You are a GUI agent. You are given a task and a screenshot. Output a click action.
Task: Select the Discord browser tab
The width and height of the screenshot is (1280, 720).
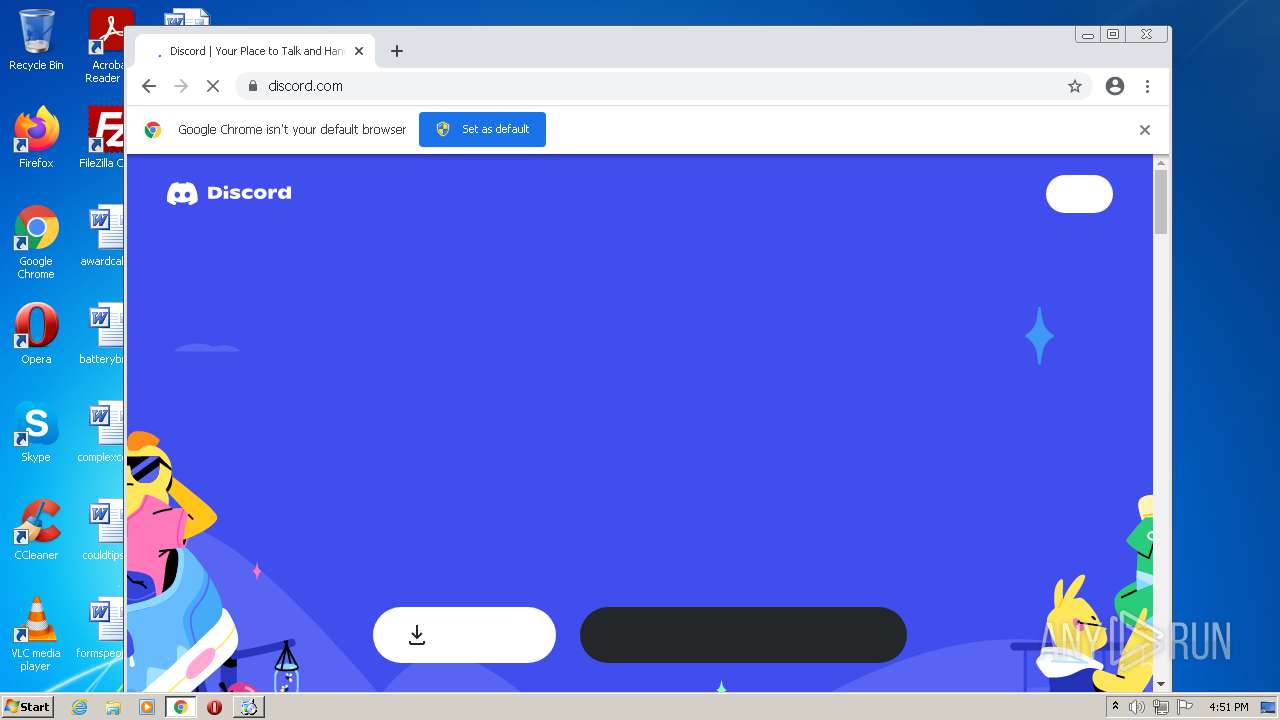point(254,51)
